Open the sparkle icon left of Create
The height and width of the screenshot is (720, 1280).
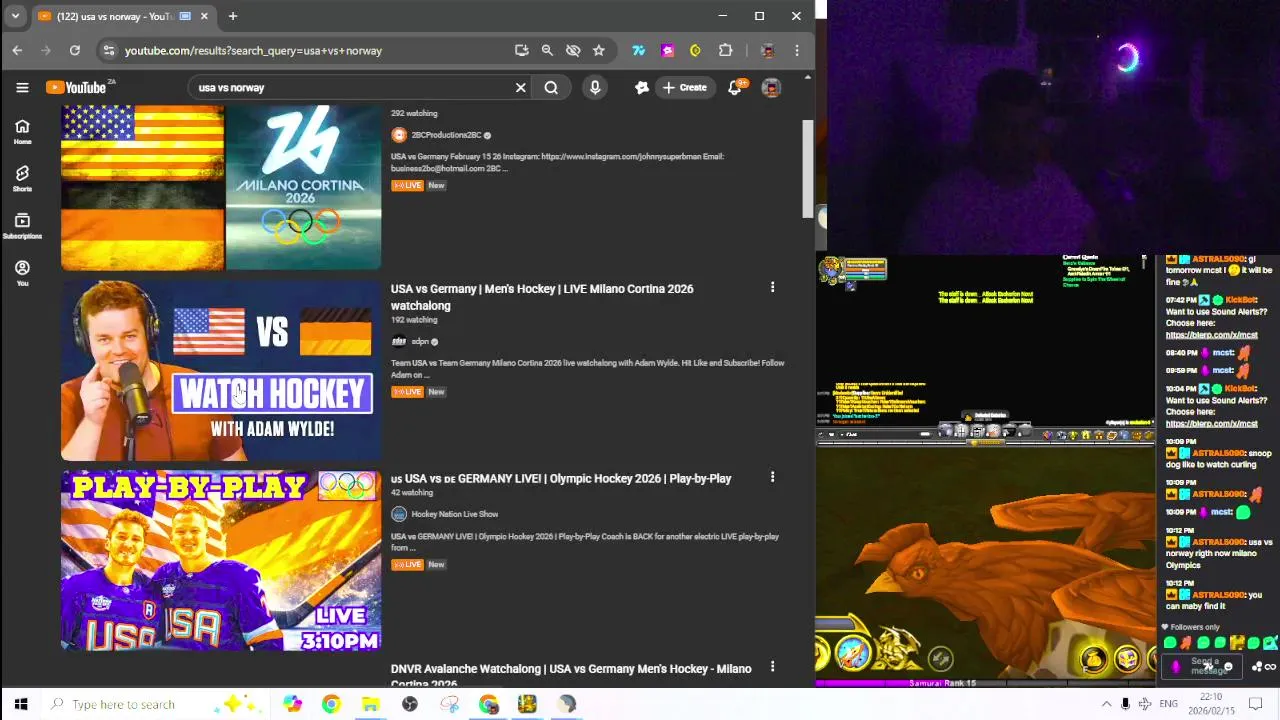pos(641,87)
